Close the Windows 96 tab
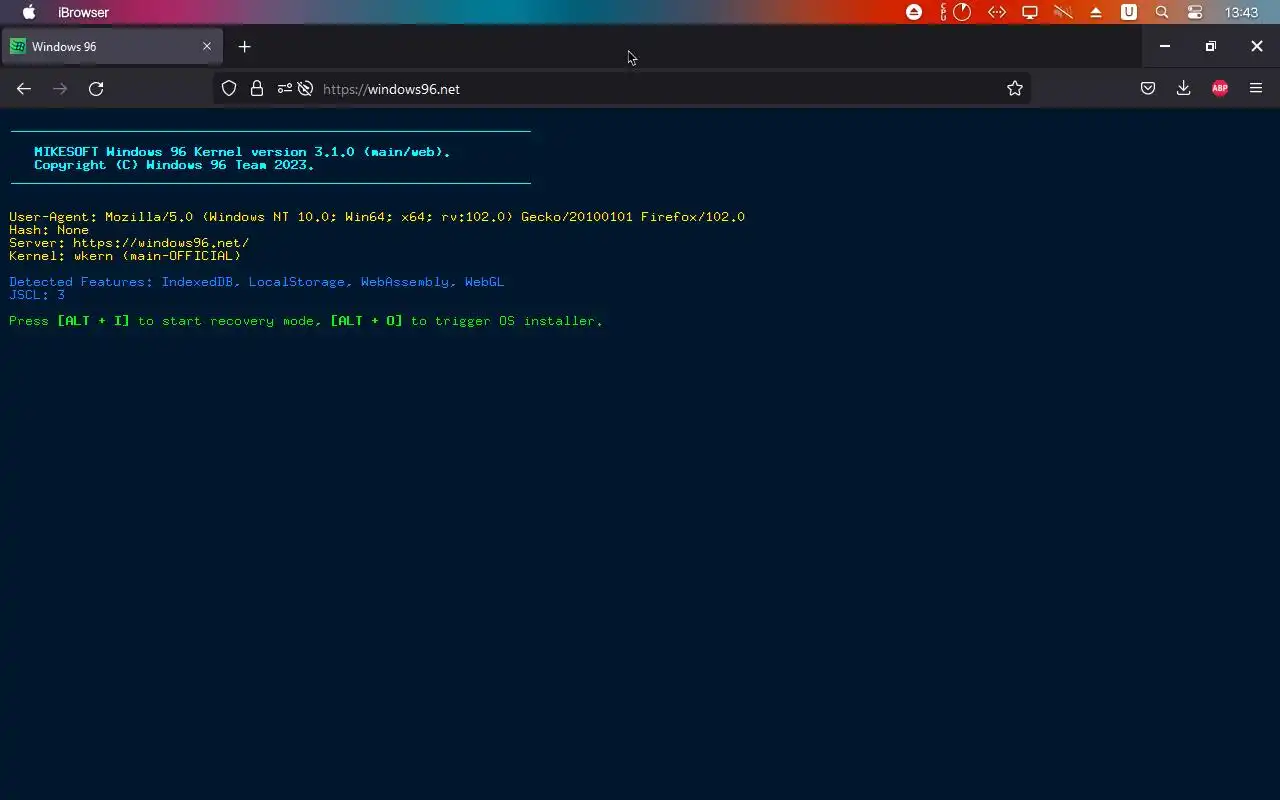 tap(207, 46)
